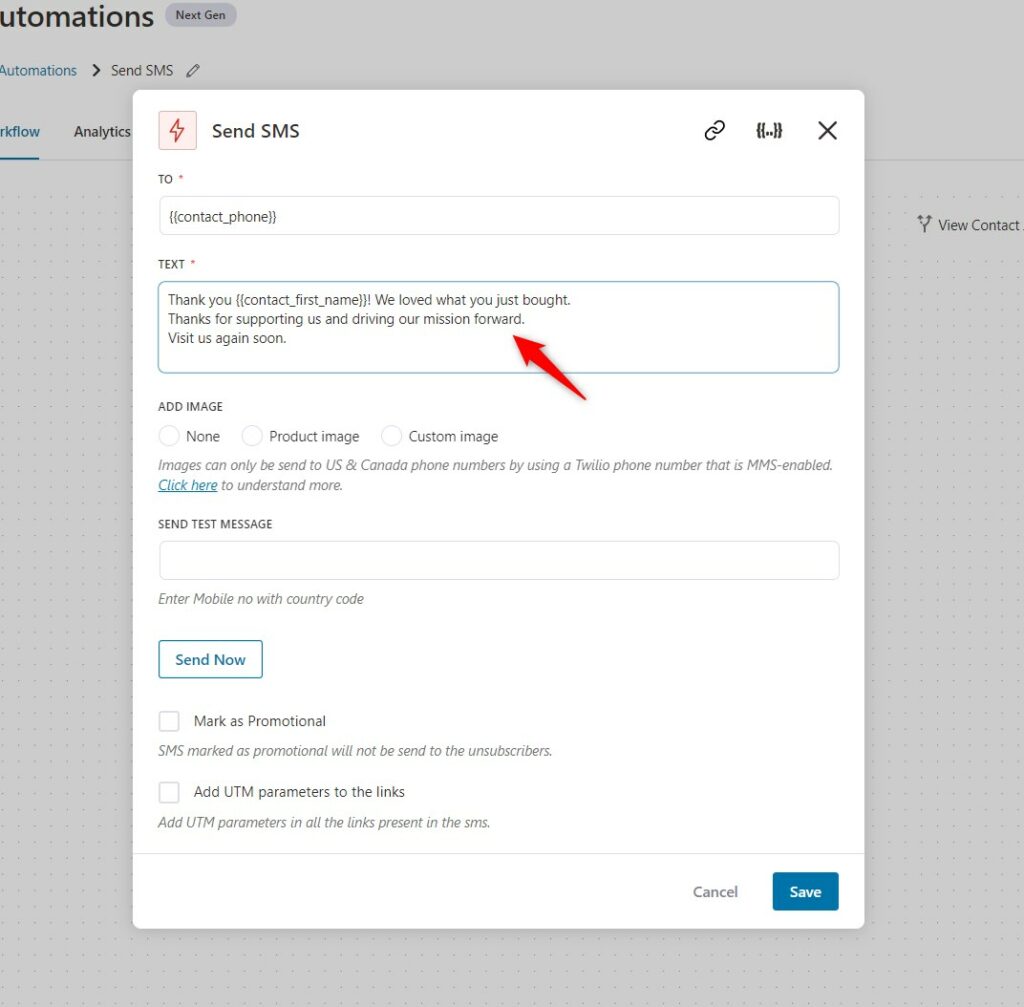Go to Automations breadcrumb link
This screenshot has height=1007, width=1024.
pyautogui.click(x=38, y=71)
